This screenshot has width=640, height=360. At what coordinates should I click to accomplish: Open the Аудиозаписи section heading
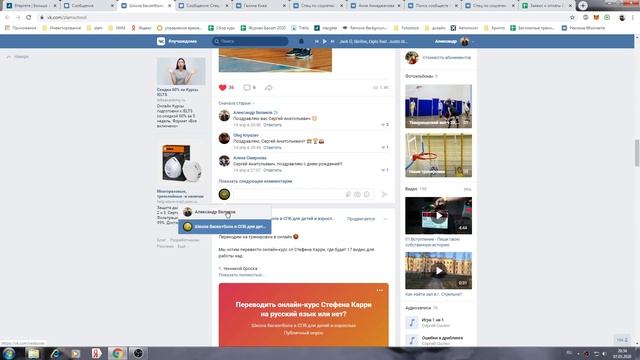(418, 308)
